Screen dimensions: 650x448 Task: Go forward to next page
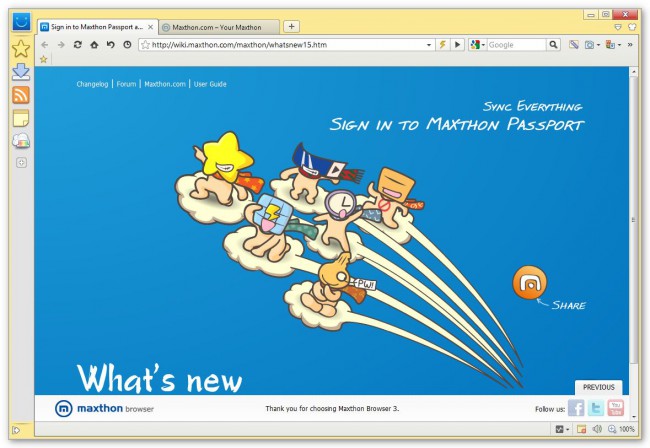[61, 44]
